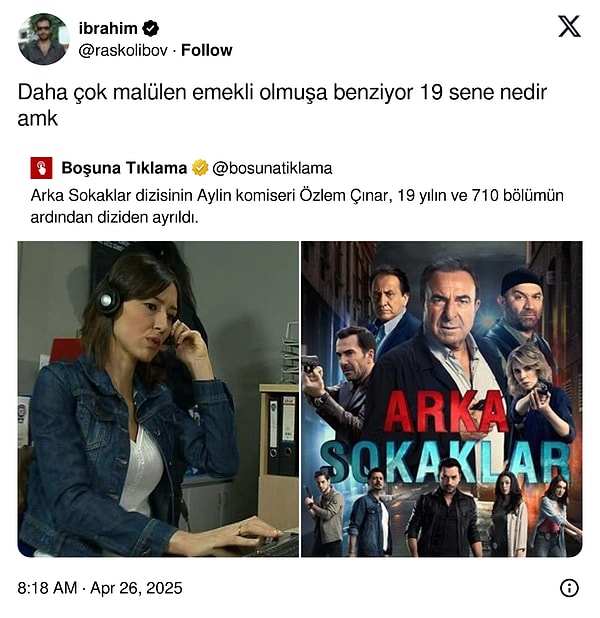600x618 pixels.
Task: Click the red ARKA title on the poster
Action: (x=445, y=412)
